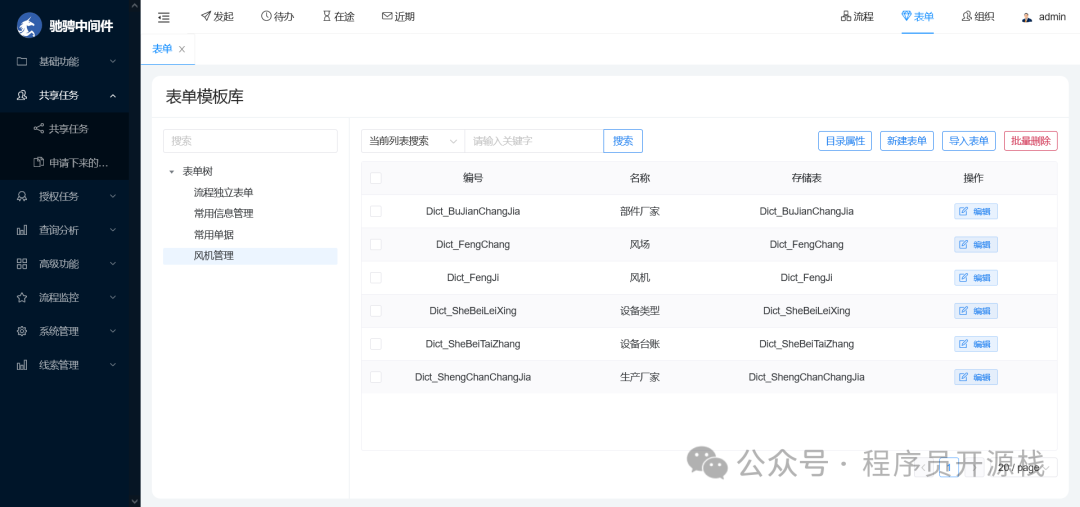Click the 系统管理 gear icon
The image size is (1080, 507).
22,331
